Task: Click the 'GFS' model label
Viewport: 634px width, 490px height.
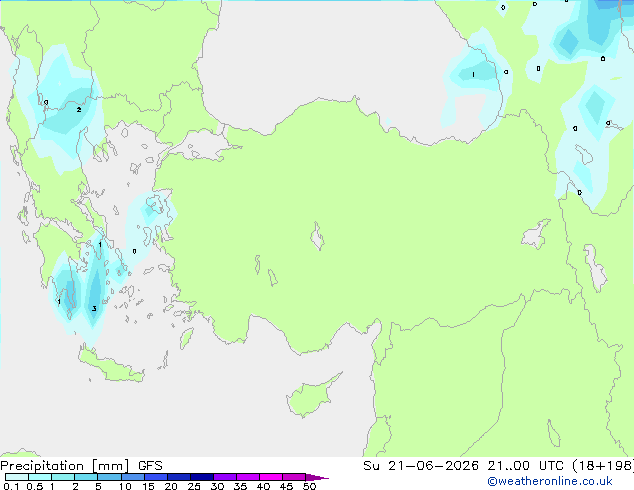Action: tap(150, 466)
